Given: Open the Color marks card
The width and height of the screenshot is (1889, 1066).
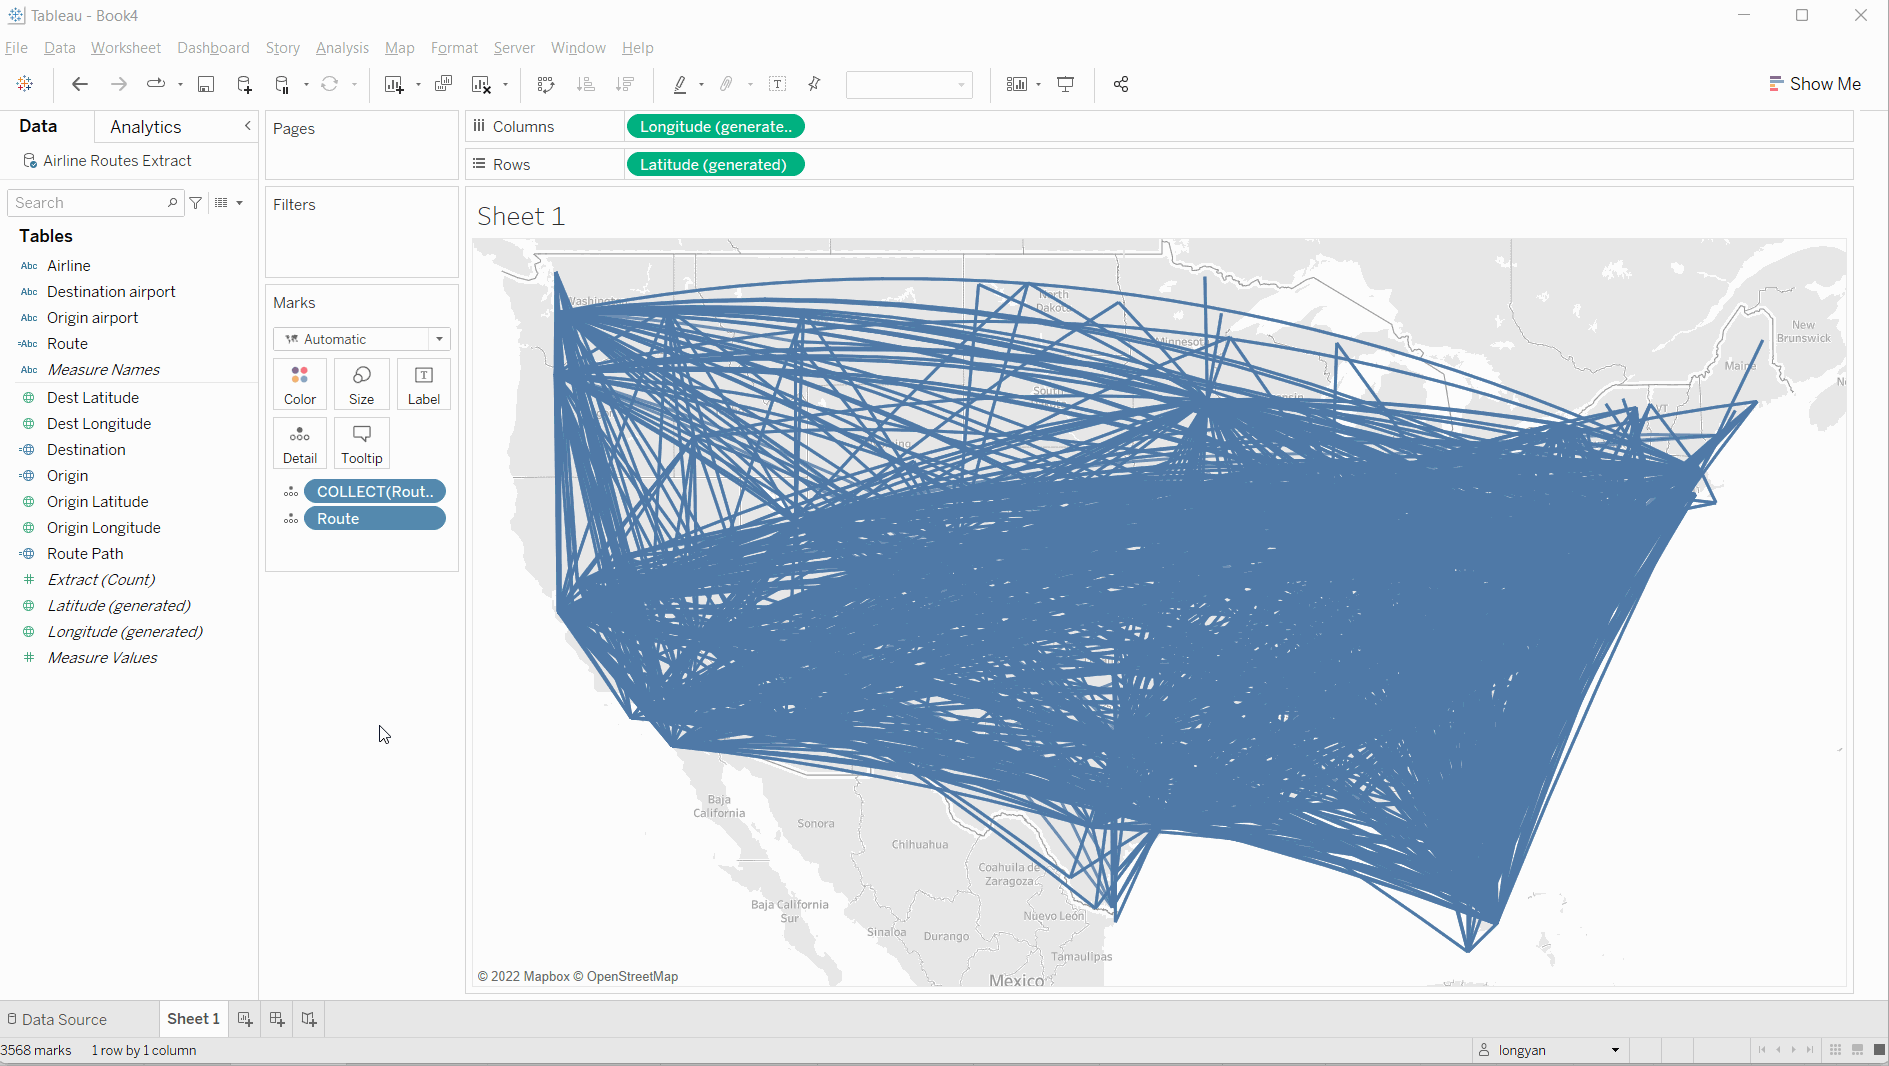Looking at the screenshot, I should coord(299,384).
